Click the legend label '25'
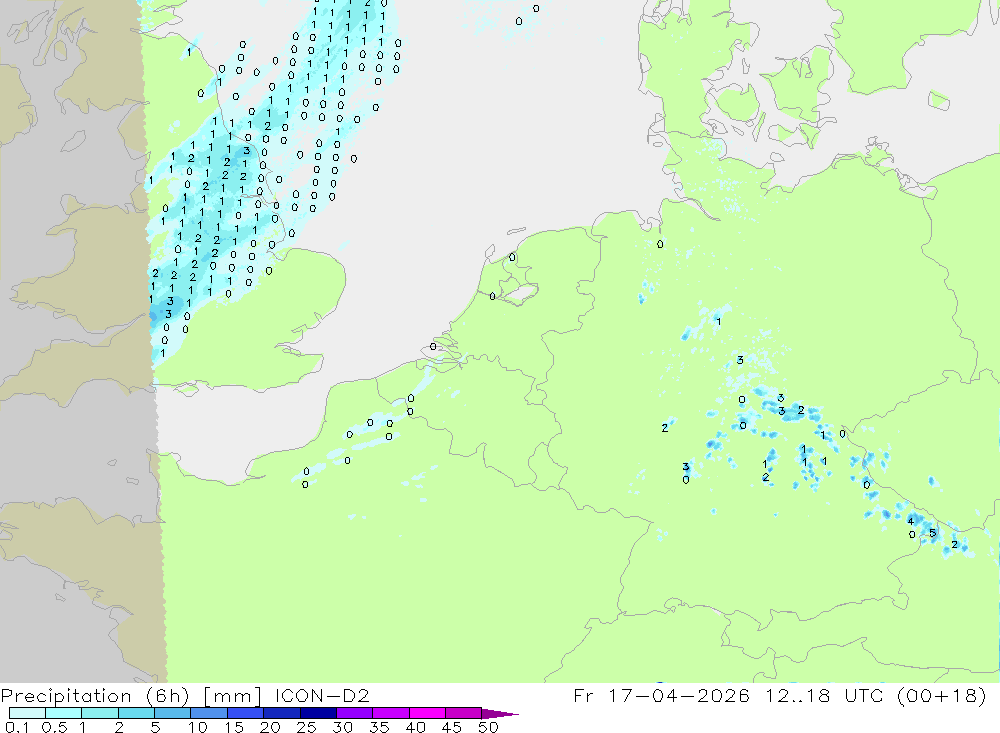This screenshot has width=1000, height=733. [306, 727]
